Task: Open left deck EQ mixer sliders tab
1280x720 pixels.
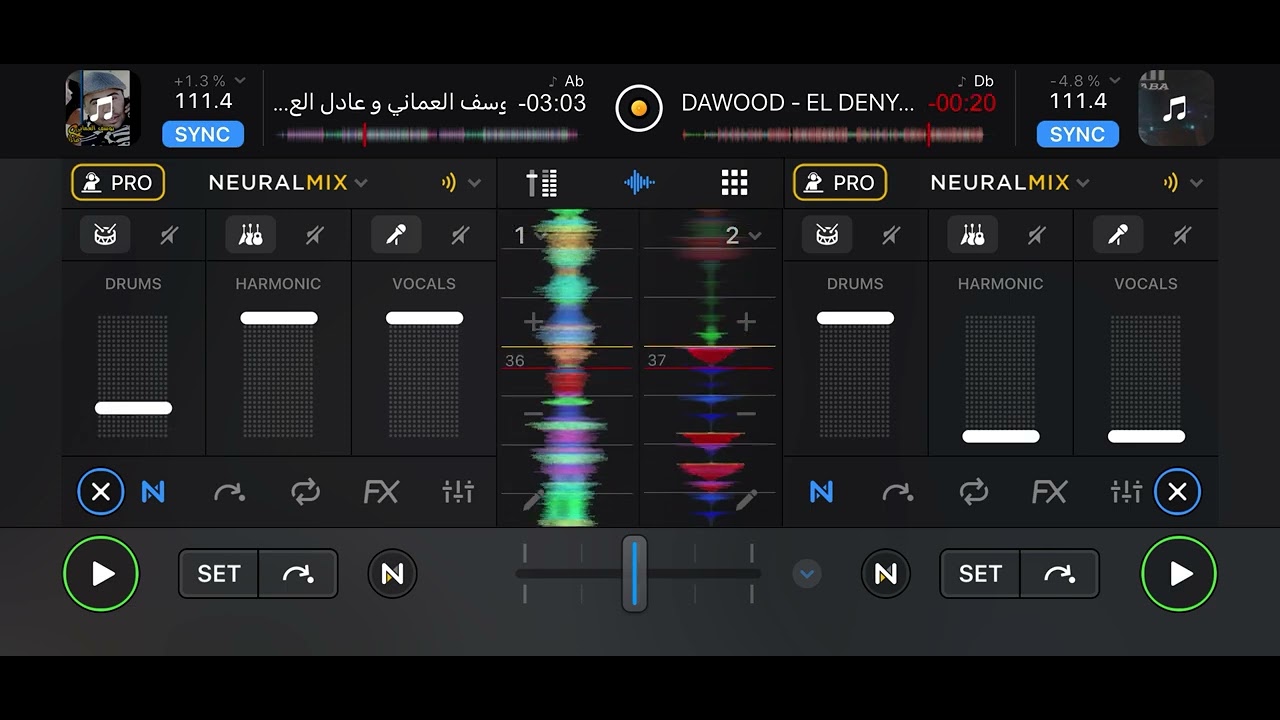Action: (x=458, y=491)
